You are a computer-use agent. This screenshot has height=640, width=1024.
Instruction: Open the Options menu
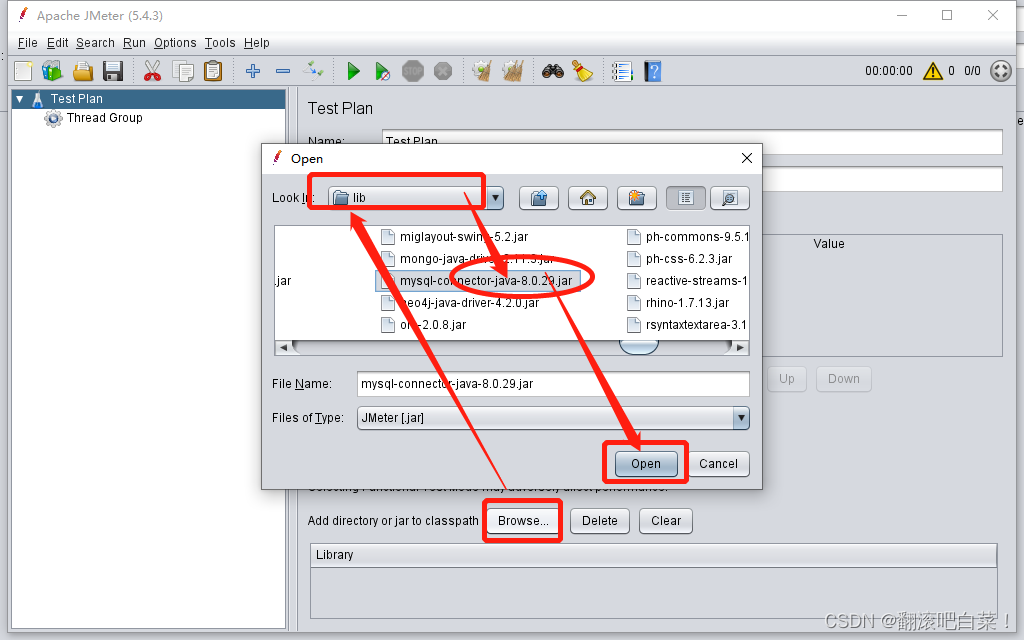pos(175,43)
